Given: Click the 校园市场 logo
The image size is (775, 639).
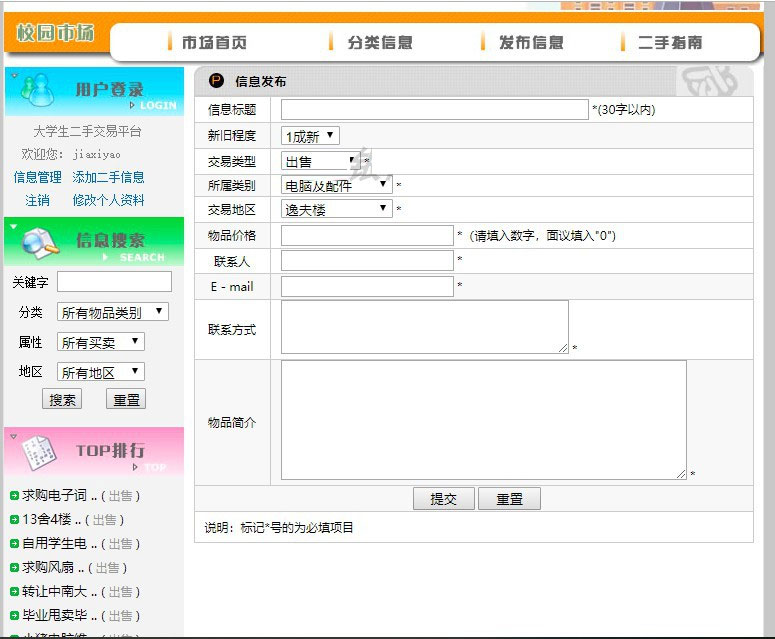Looking at the screenshot, I should coord(55,33).
